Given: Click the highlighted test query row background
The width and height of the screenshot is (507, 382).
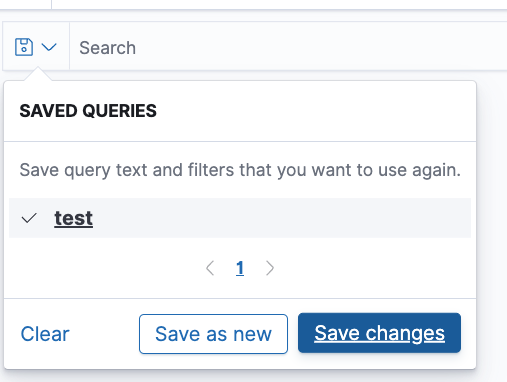Looking at the screenshot, I should pyautogui.click(x=240, y=218).
